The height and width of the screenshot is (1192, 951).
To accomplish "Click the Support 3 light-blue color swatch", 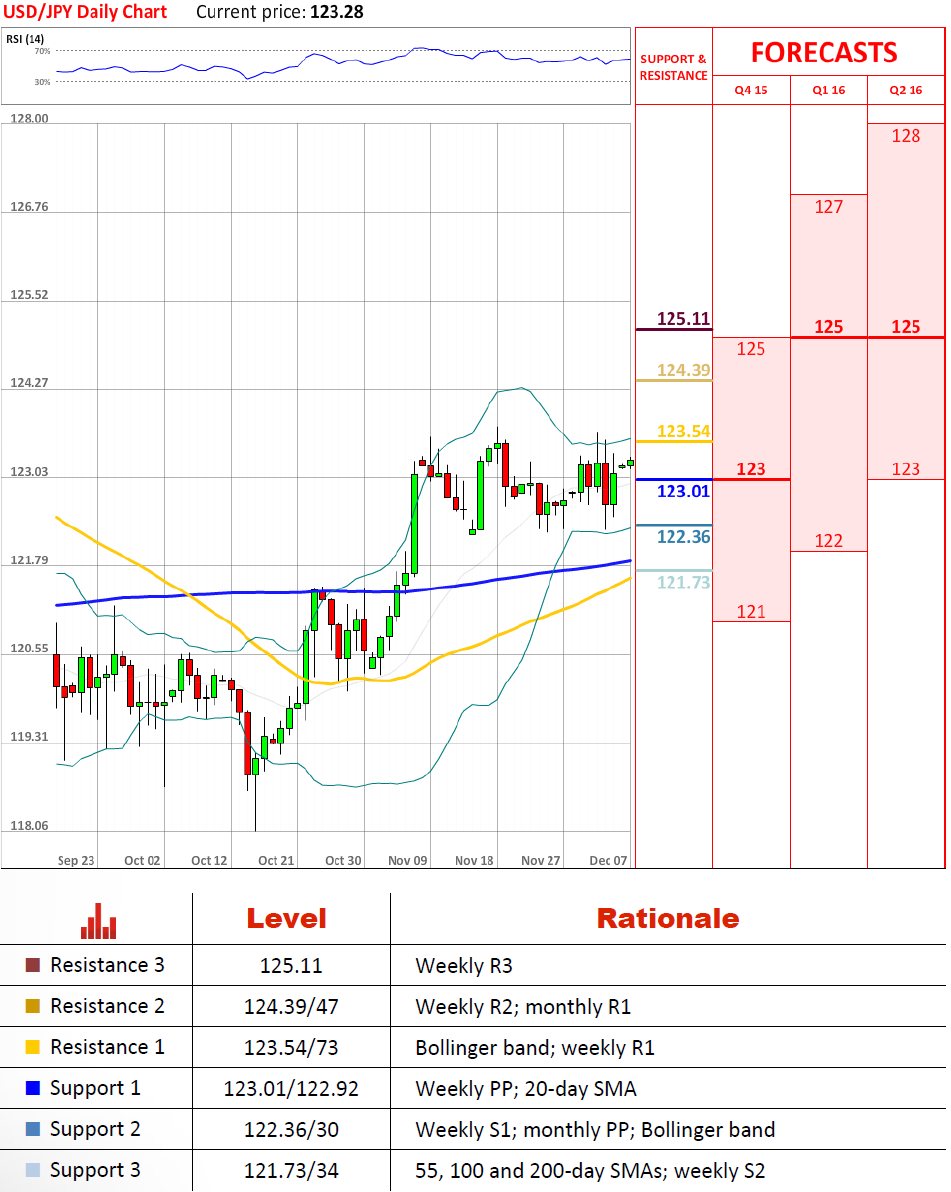I will 33,1170.
